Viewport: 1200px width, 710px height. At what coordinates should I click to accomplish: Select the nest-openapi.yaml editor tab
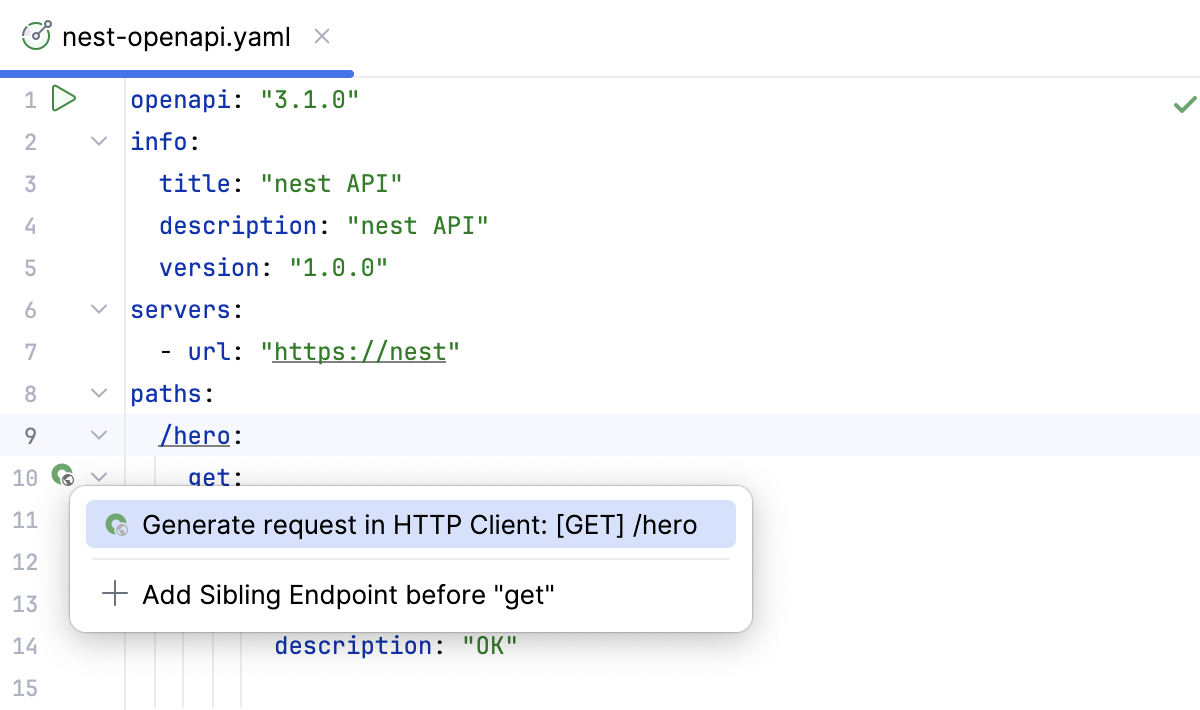tap(176, 36)
